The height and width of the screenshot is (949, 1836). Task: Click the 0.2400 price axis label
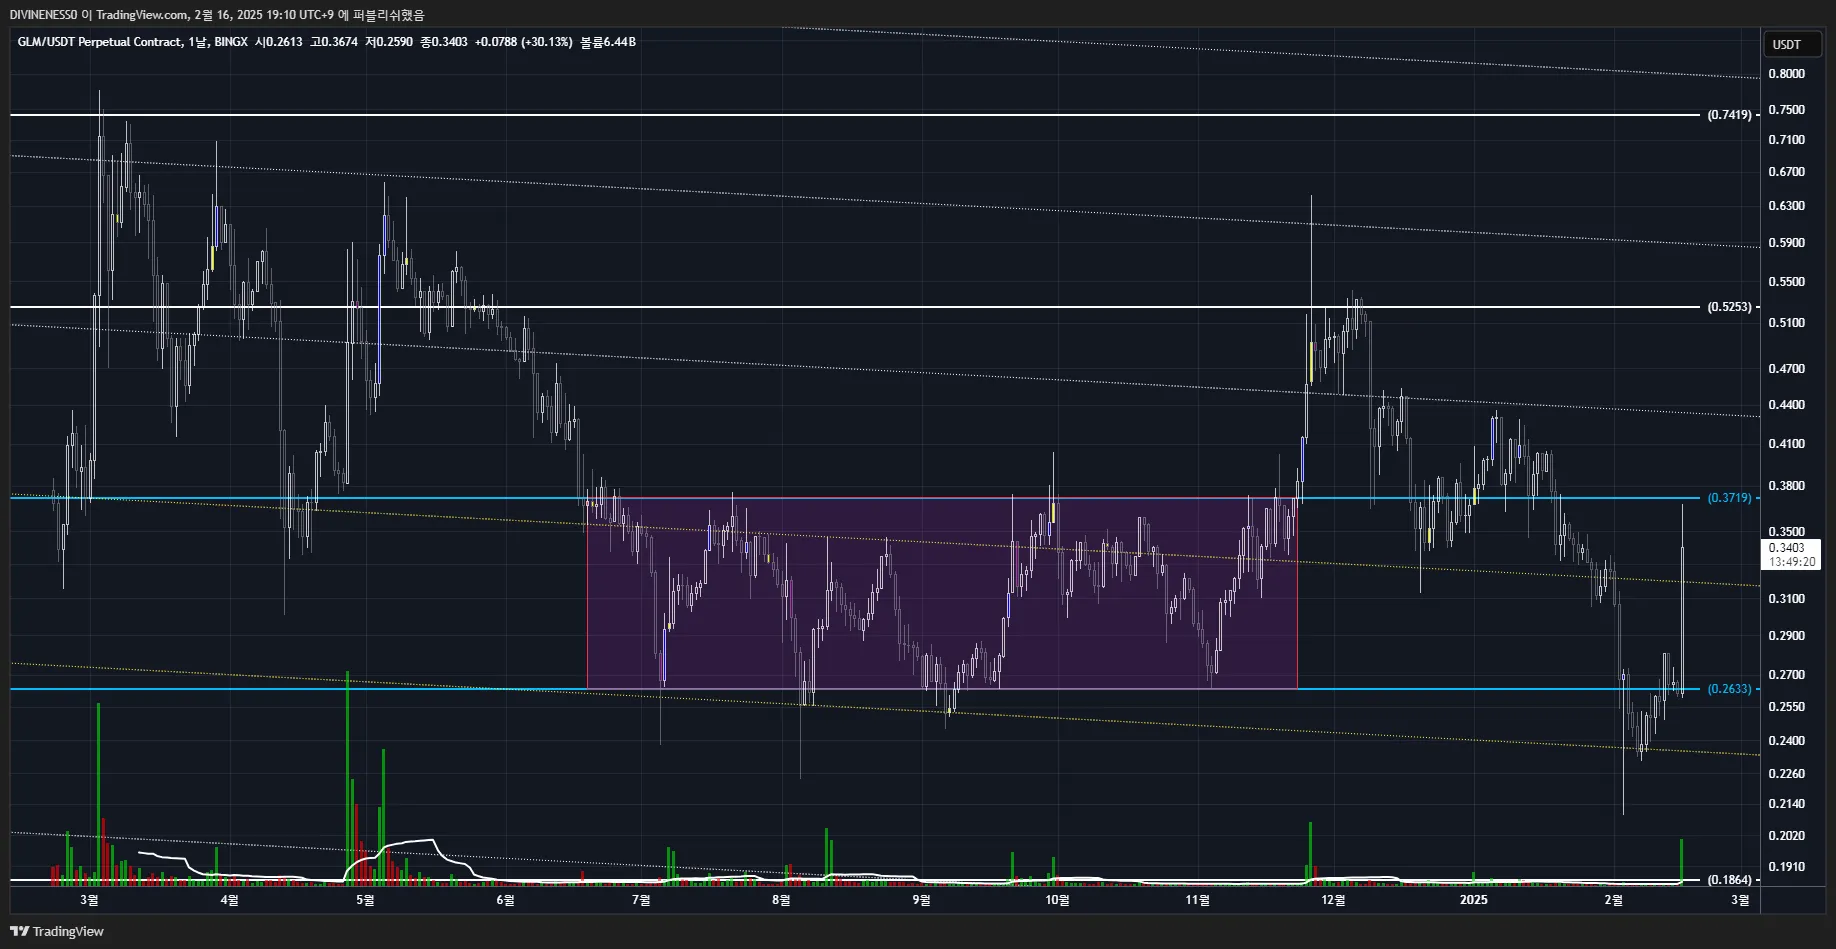click(1787, 741)
